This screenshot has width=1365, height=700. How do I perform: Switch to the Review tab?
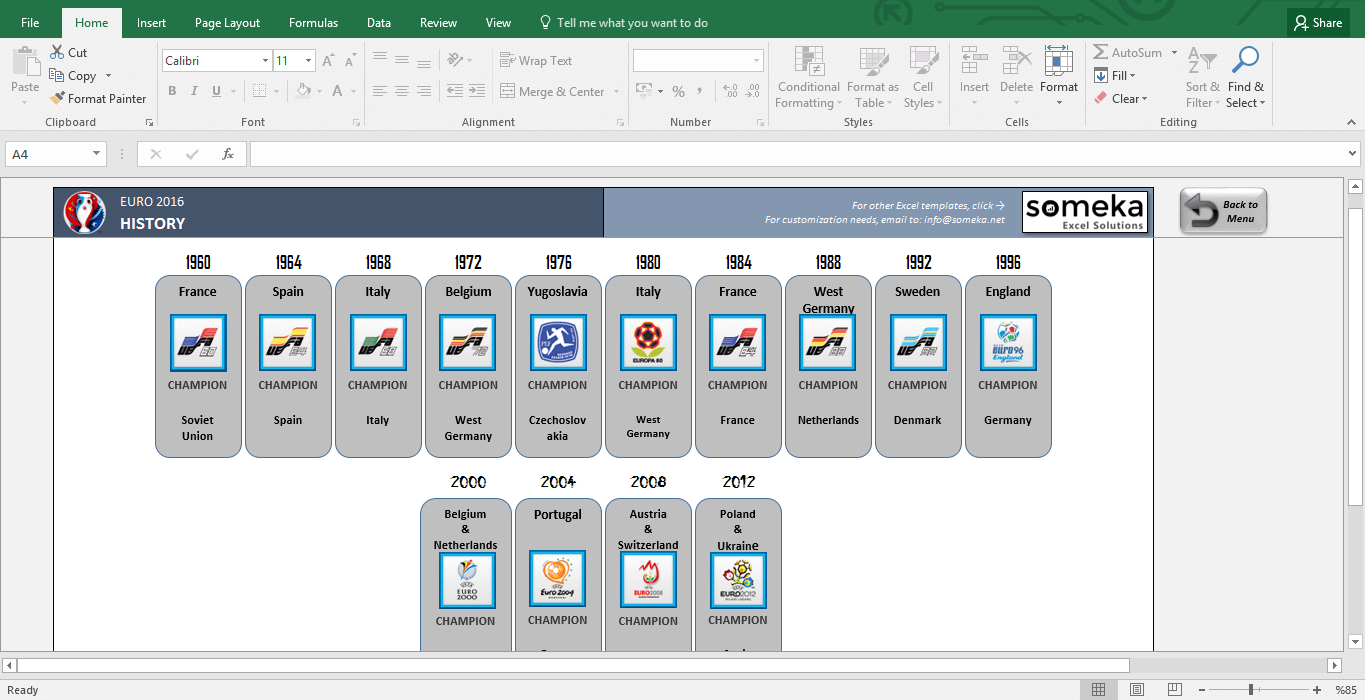click(438, 23)
